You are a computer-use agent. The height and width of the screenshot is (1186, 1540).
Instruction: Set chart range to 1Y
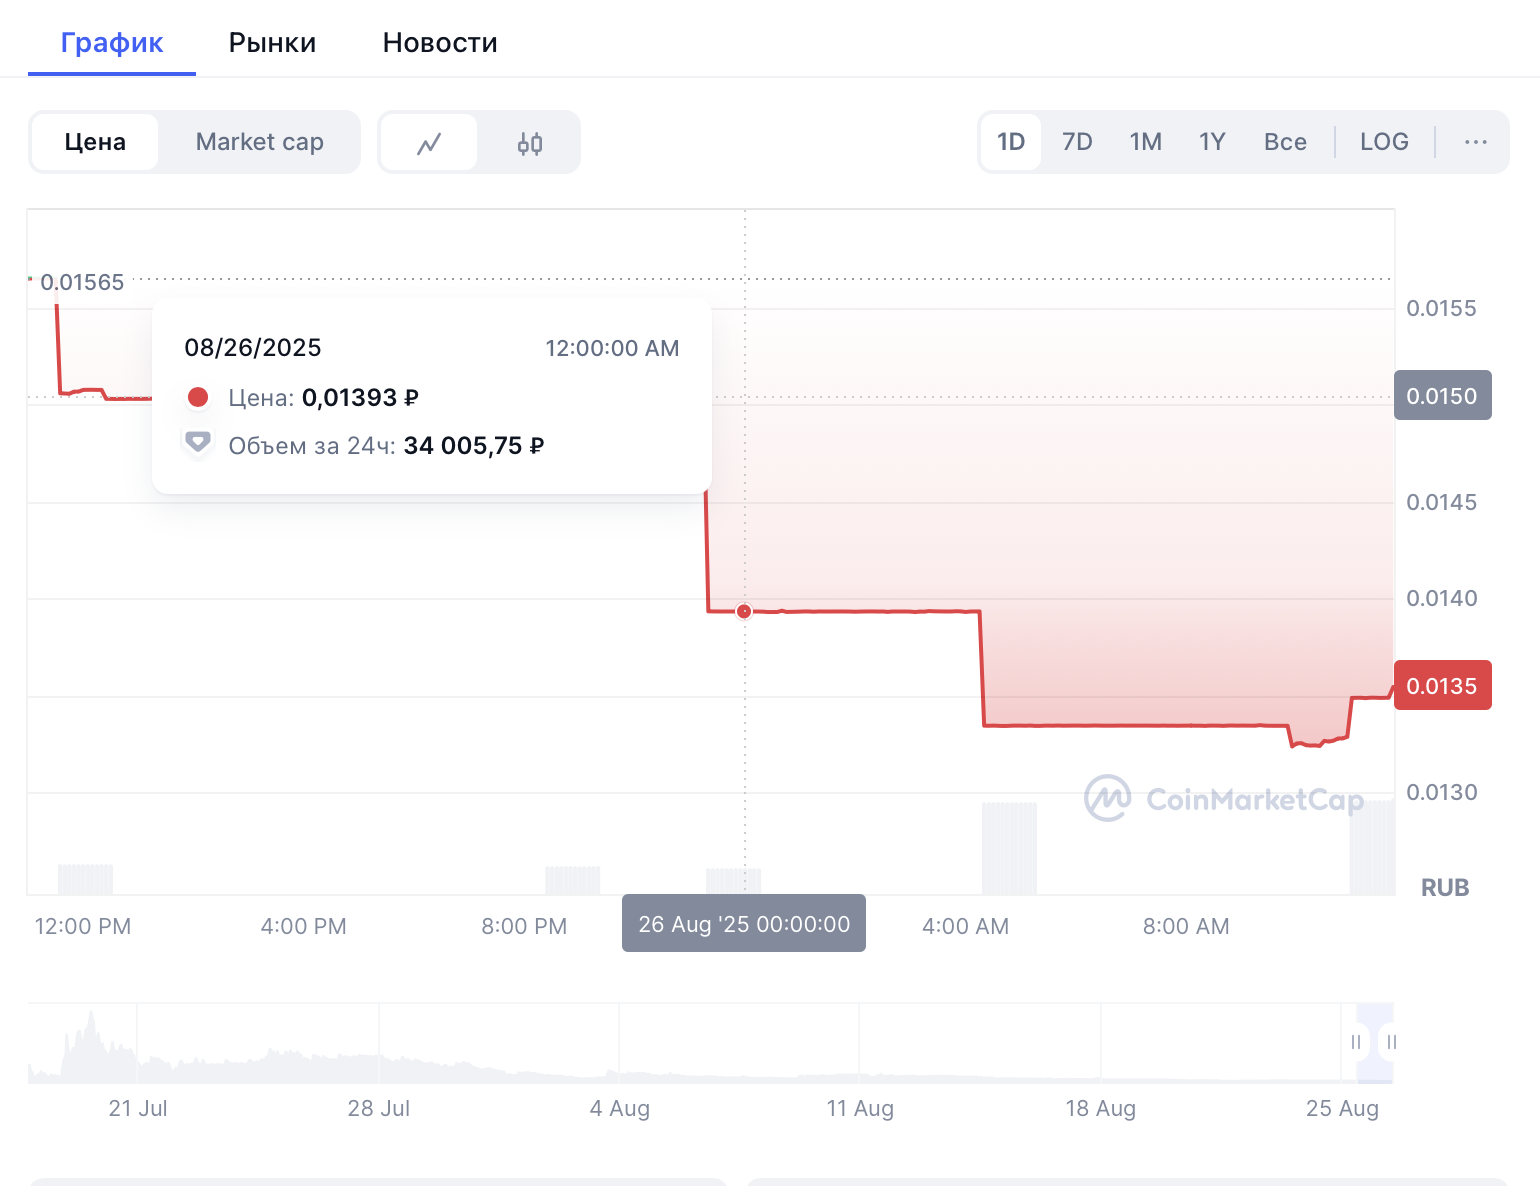coord(1212,142)
